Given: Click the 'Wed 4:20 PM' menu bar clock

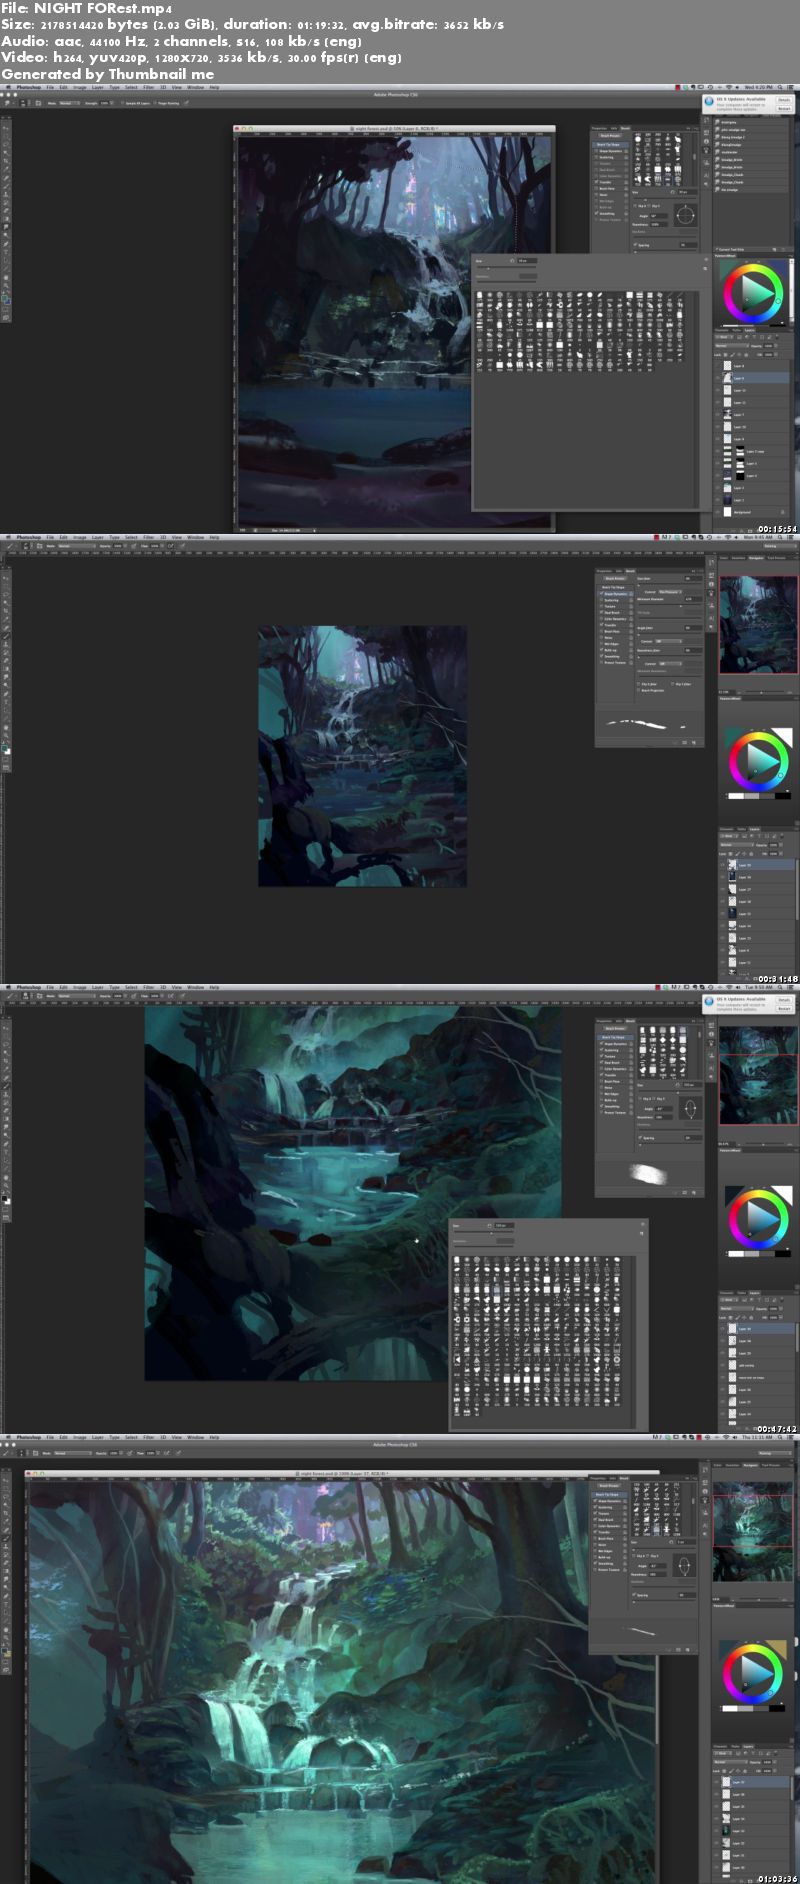Looking at the screenshot, I should point(757,88).
